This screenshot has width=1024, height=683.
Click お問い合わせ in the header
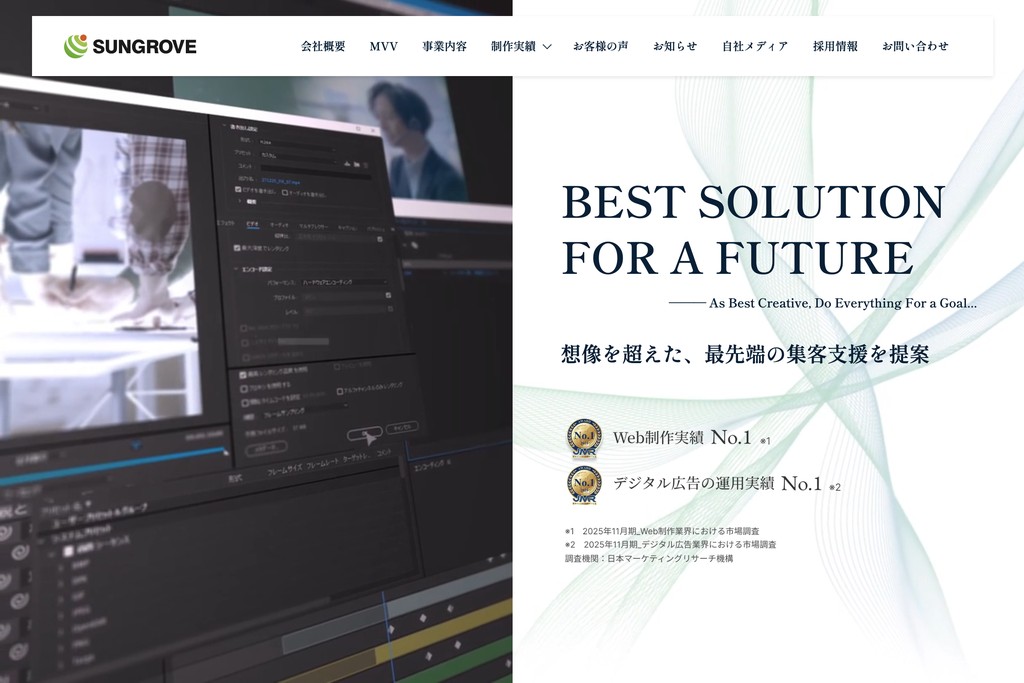(x=915, y=46)
